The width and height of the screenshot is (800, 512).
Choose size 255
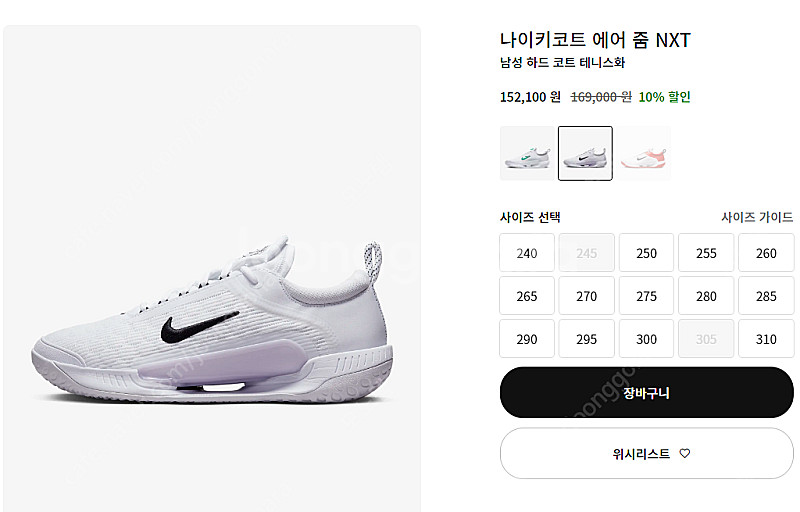click(x=706, y=253)
